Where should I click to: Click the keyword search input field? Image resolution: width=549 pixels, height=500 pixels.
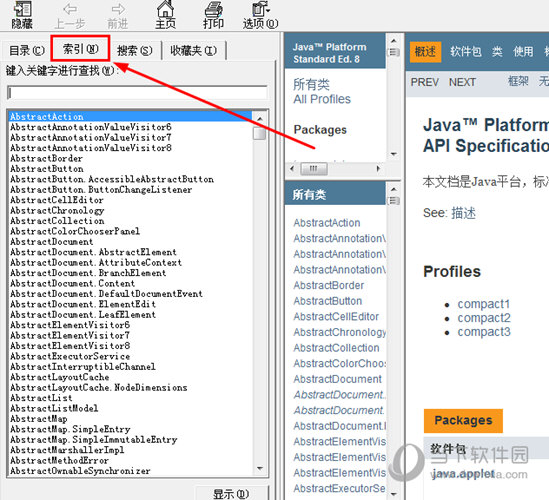(x=137, y=93)
